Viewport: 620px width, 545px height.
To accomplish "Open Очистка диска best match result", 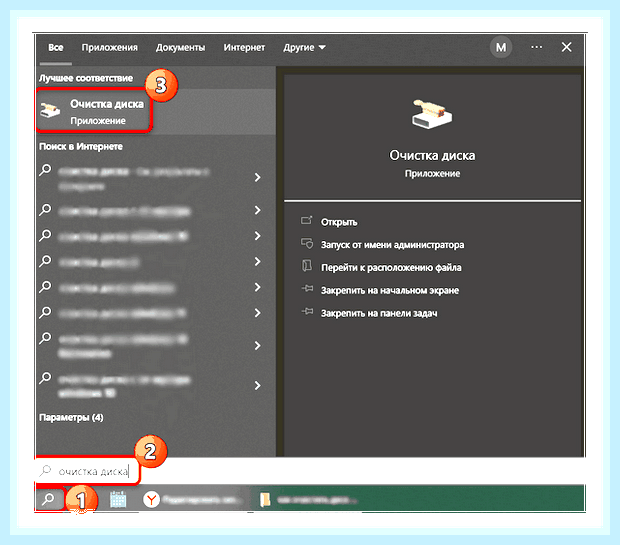I will [156, 112].
